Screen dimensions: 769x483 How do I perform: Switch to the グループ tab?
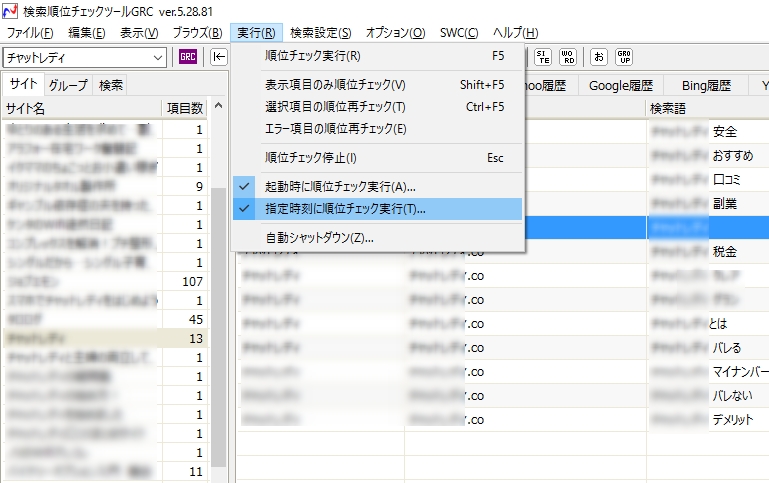click(68, 85)
